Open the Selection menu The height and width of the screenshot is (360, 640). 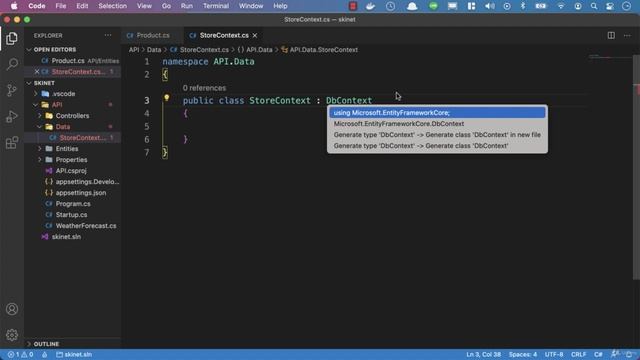click(x=112, y=6)
